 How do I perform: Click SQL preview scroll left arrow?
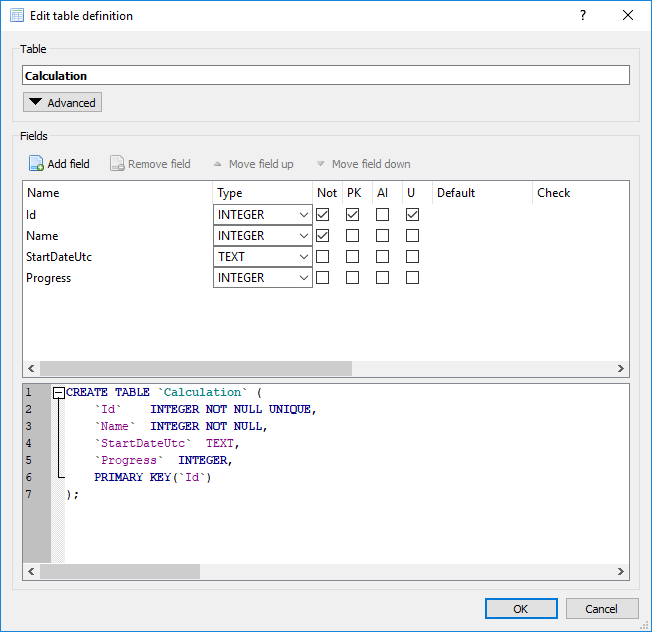[31, 571]
